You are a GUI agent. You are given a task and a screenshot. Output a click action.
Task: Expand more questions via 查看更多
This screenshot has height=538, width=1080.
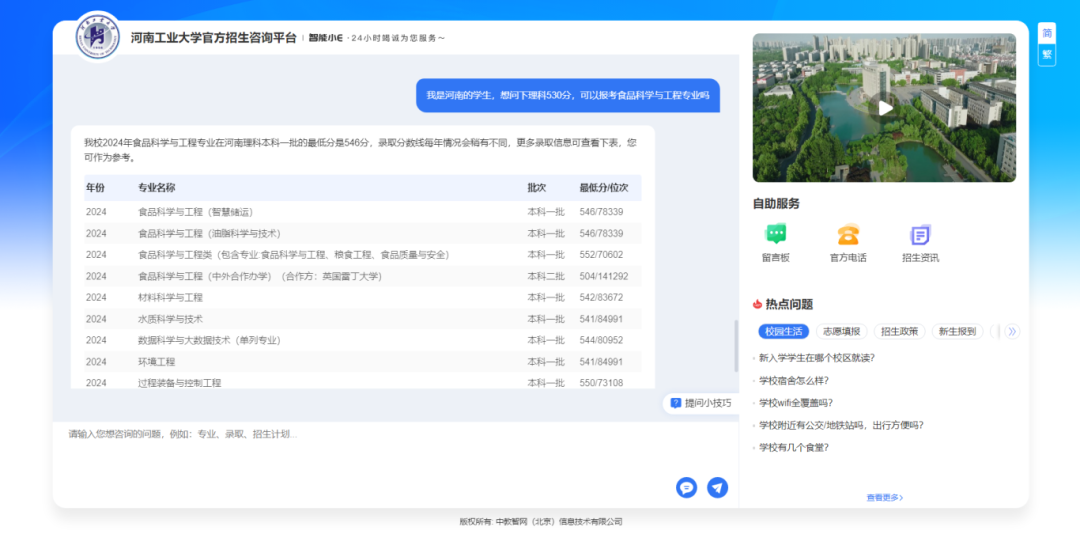pyautogui.click(x=884, y=497)
